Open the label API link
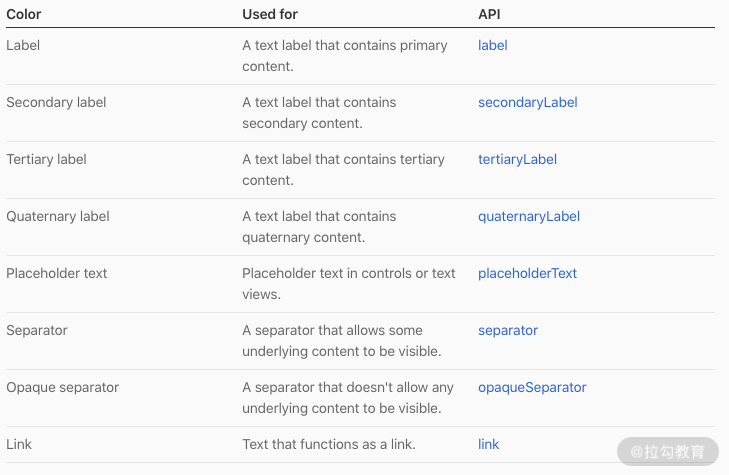The width and height of the screenshot is (729, 475). click(493, 45)
